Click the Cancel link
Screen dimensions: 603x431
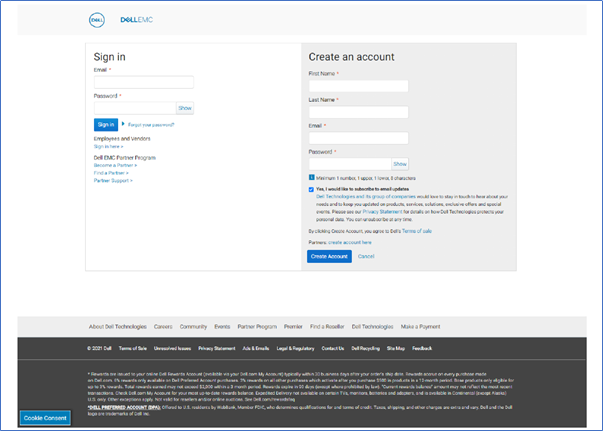(x=366, y=256)
